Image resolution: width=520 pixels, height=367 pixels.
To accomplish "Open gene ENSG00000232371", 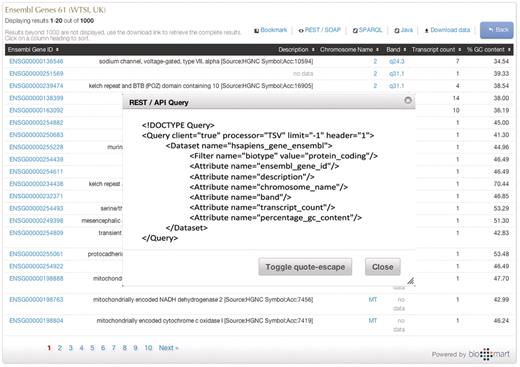I will (36, 196).
